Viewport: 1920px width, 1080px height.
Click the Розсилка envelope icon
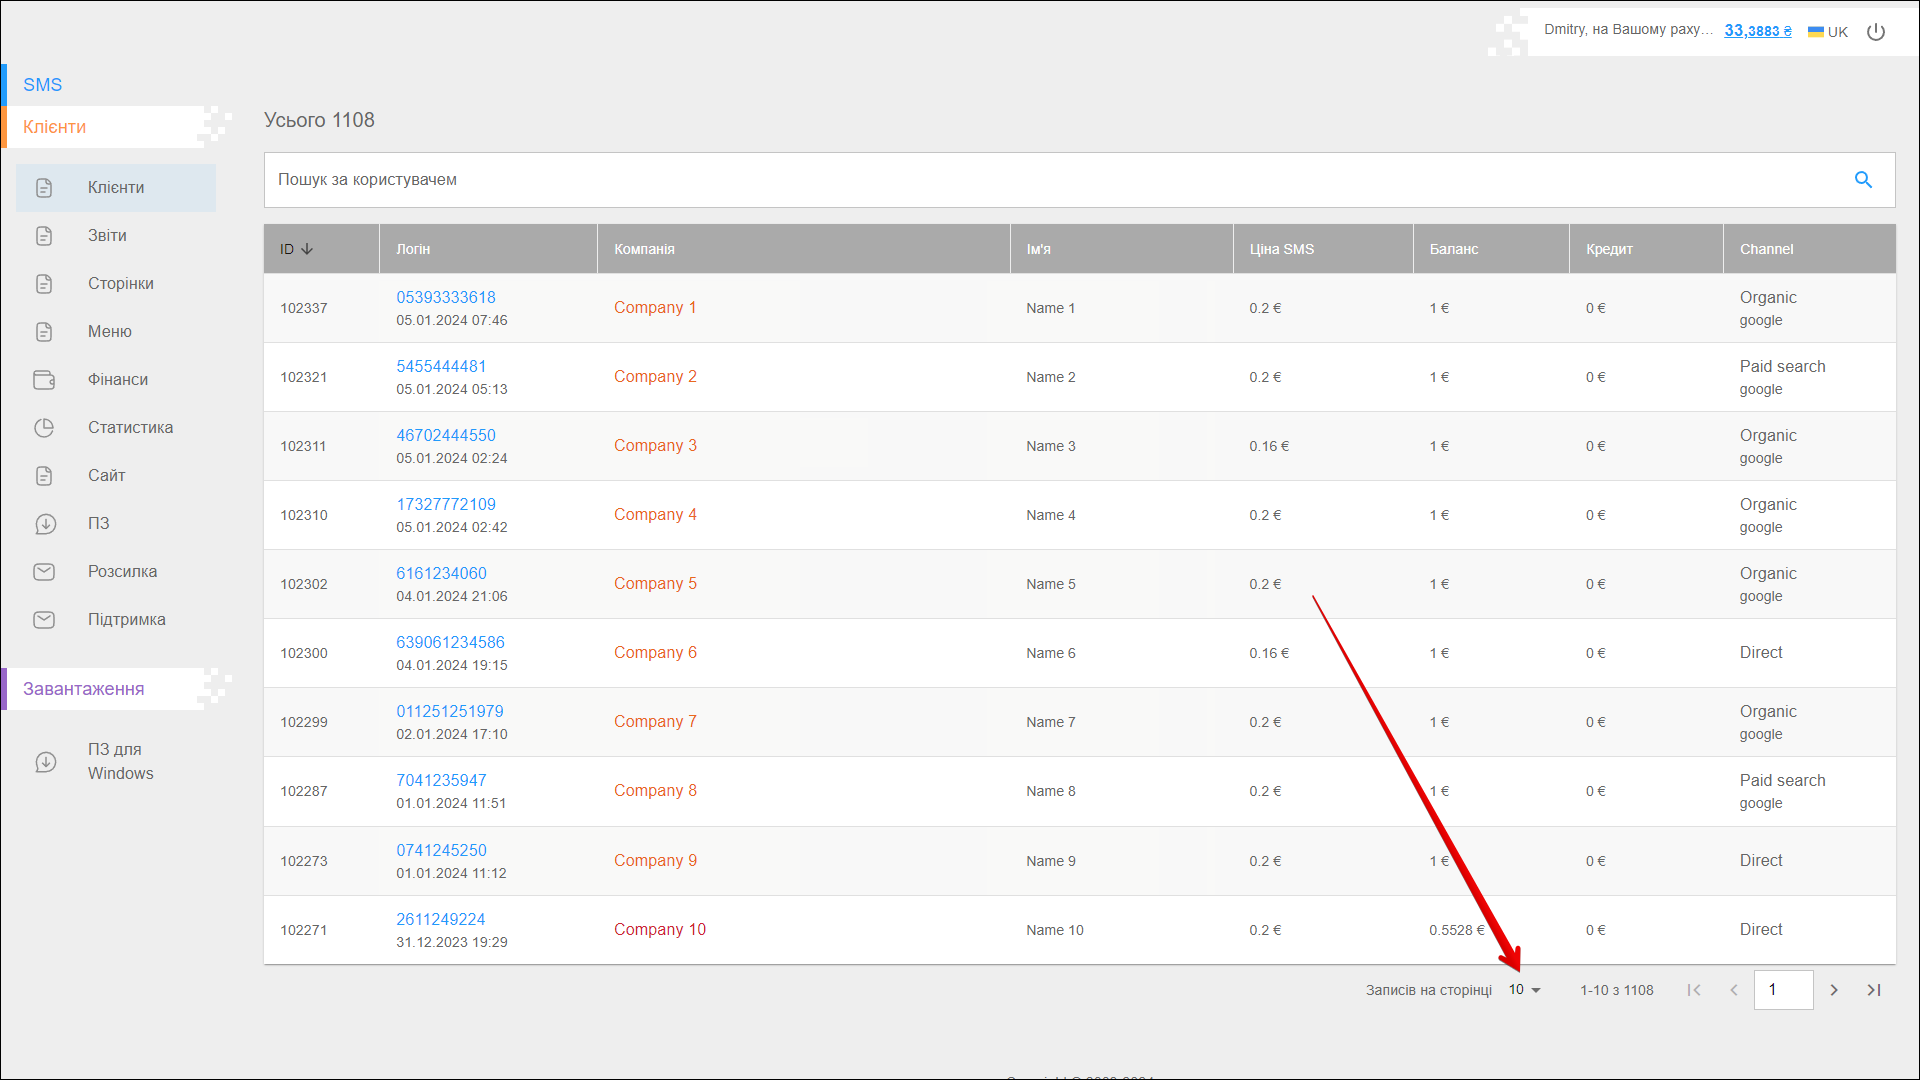pos(44,572)
